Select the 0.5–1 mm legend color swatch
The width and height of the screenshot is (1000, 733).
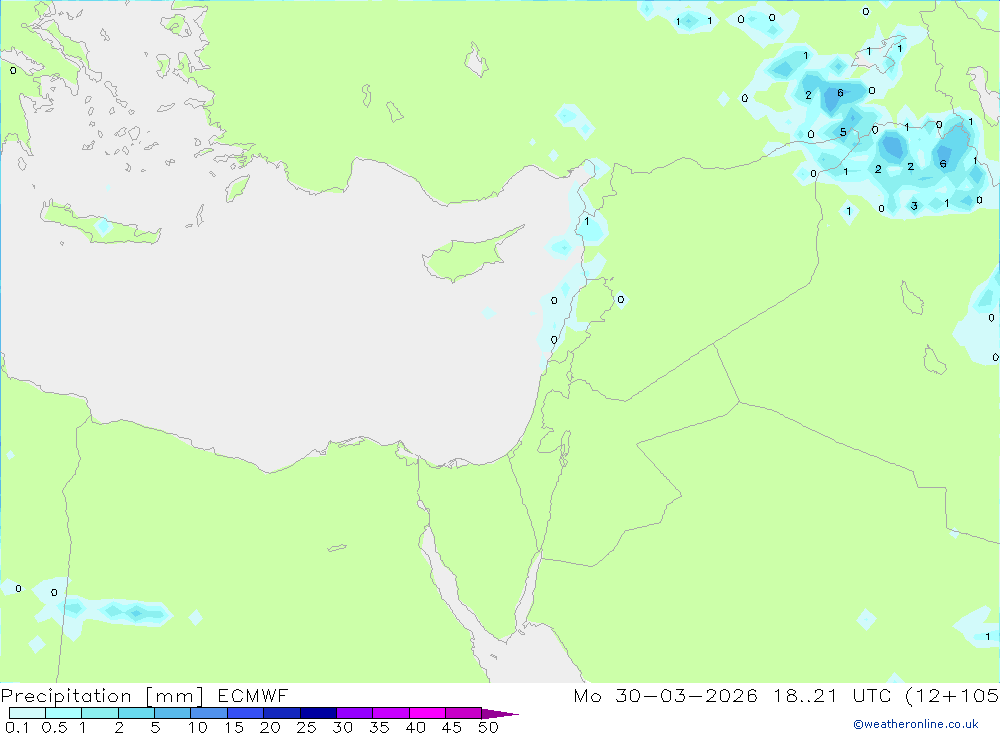click(64, 713)
